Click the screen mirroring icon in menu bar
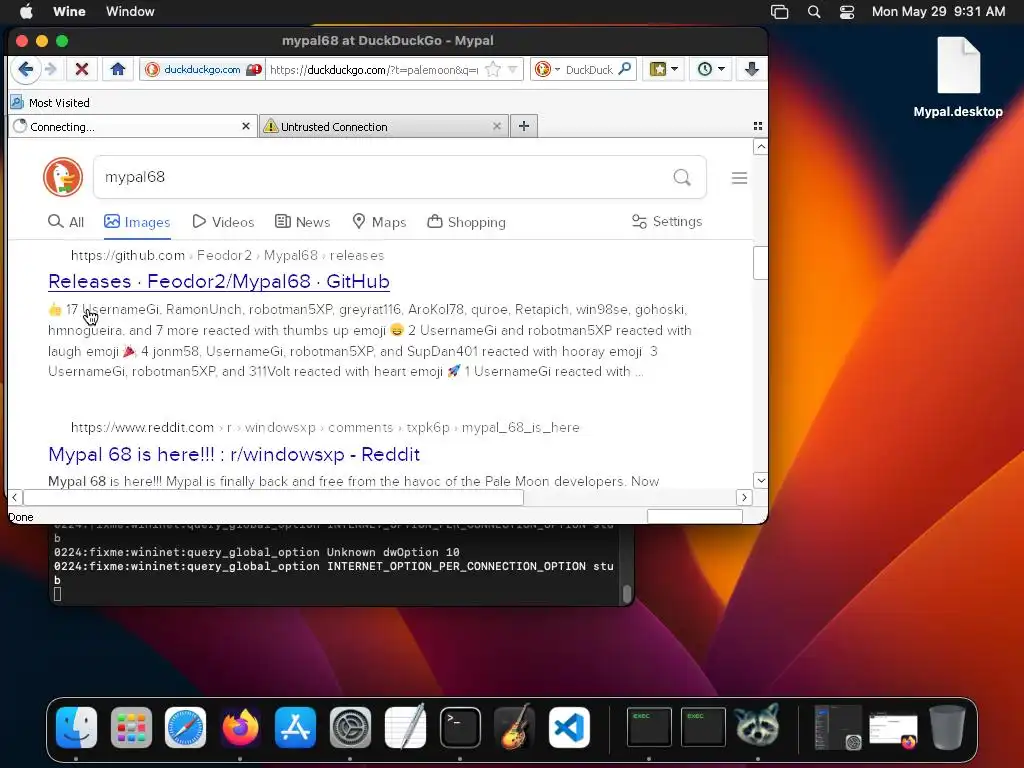This screenshot has width=1024, height=768. tap(780, 12)
